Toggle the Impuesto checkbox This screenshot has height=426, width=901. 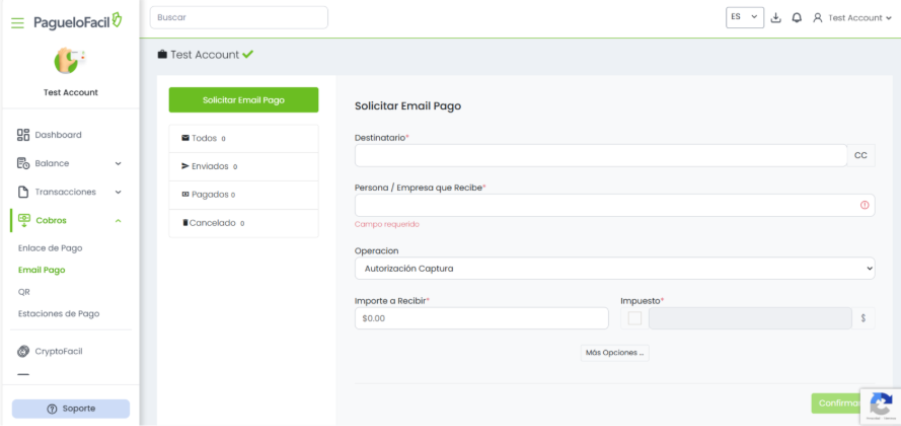[x=634, y=318]
